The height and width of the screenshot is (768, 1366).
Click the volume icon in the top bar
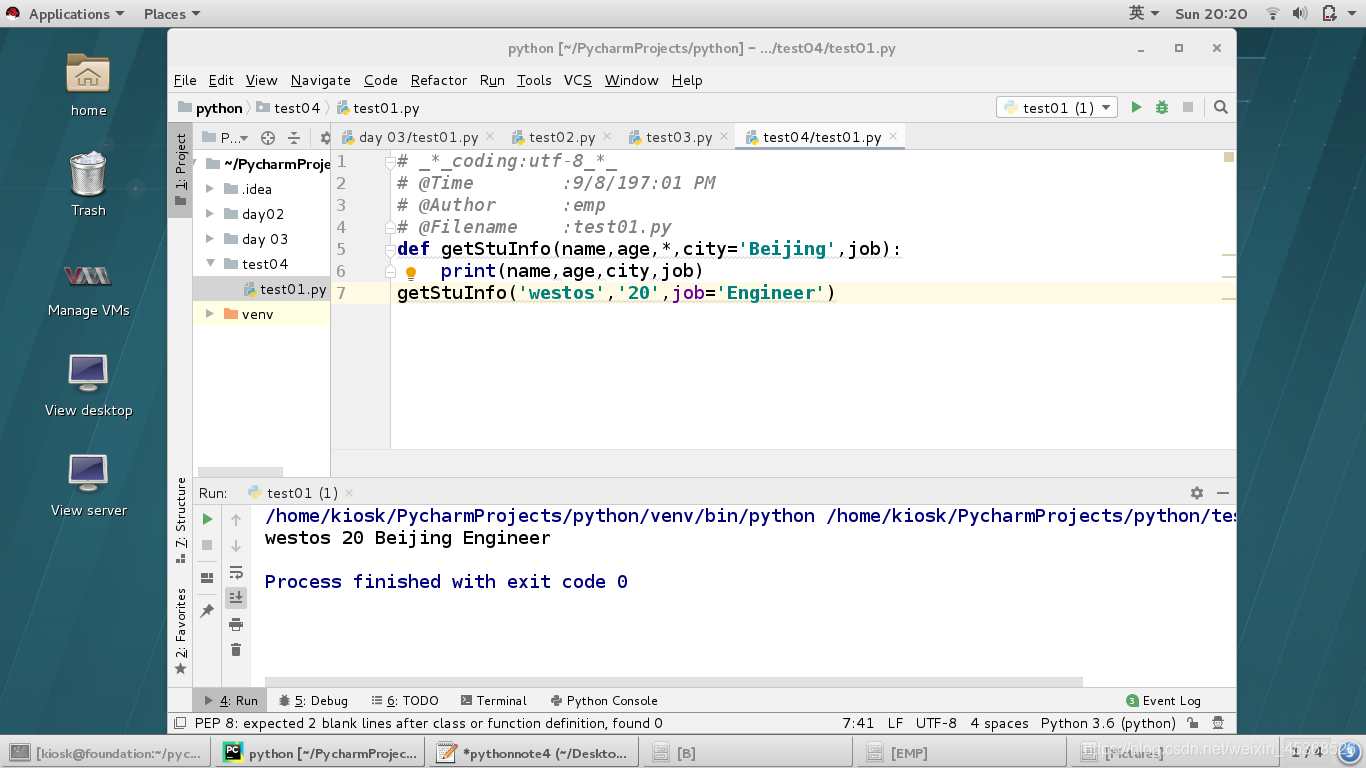[1300, 14]
